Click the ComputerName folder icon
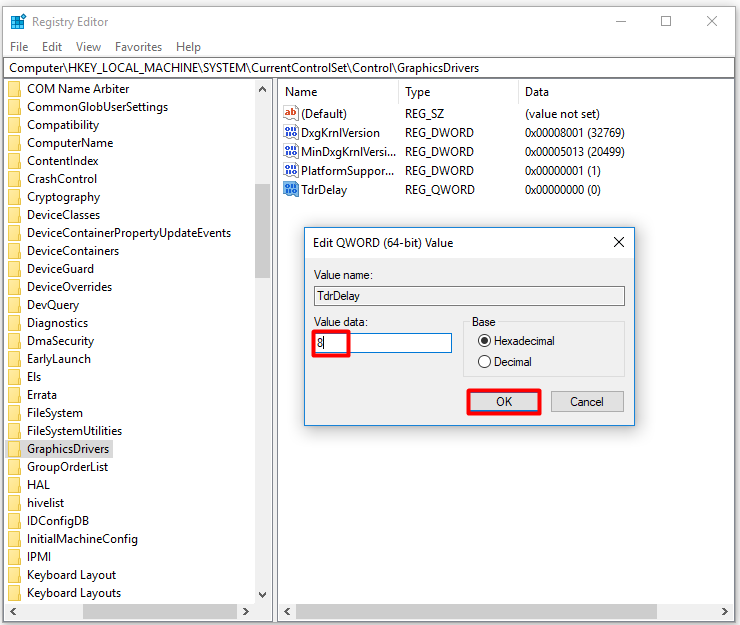Screen dimensions: 740x625 (x=15, y=143)
